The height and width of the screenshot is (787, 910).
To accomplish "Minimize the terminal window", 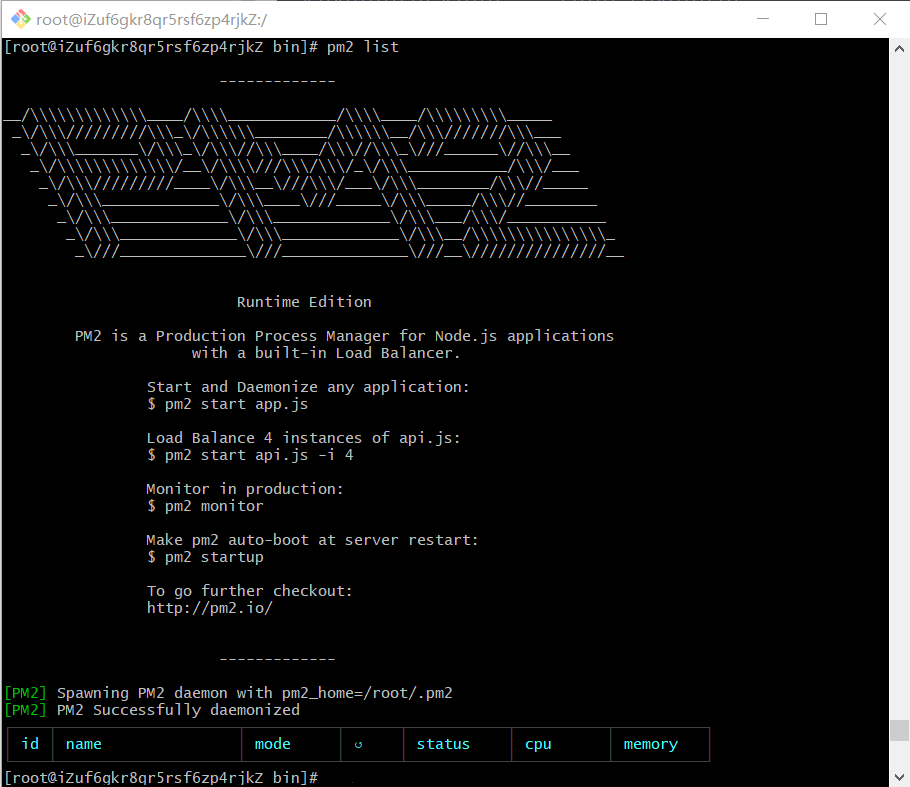I will (763, 19).
